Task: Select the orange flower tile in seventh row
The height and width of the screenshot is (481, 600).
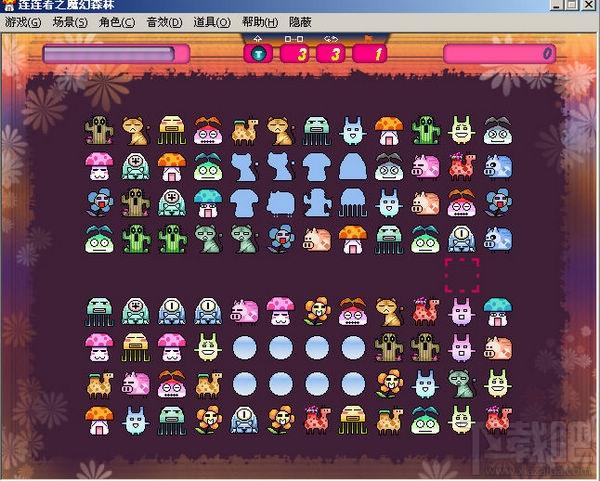Action: 389,384
